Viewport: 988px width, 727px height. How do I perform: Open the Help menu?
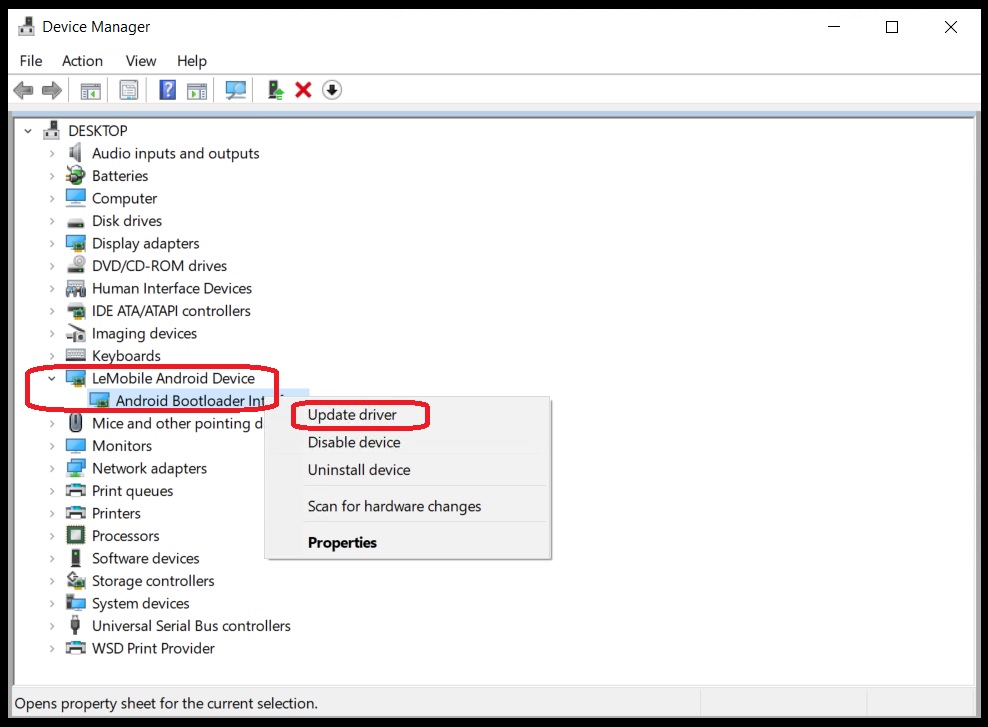pyautogui.click(x=192, y=61)
